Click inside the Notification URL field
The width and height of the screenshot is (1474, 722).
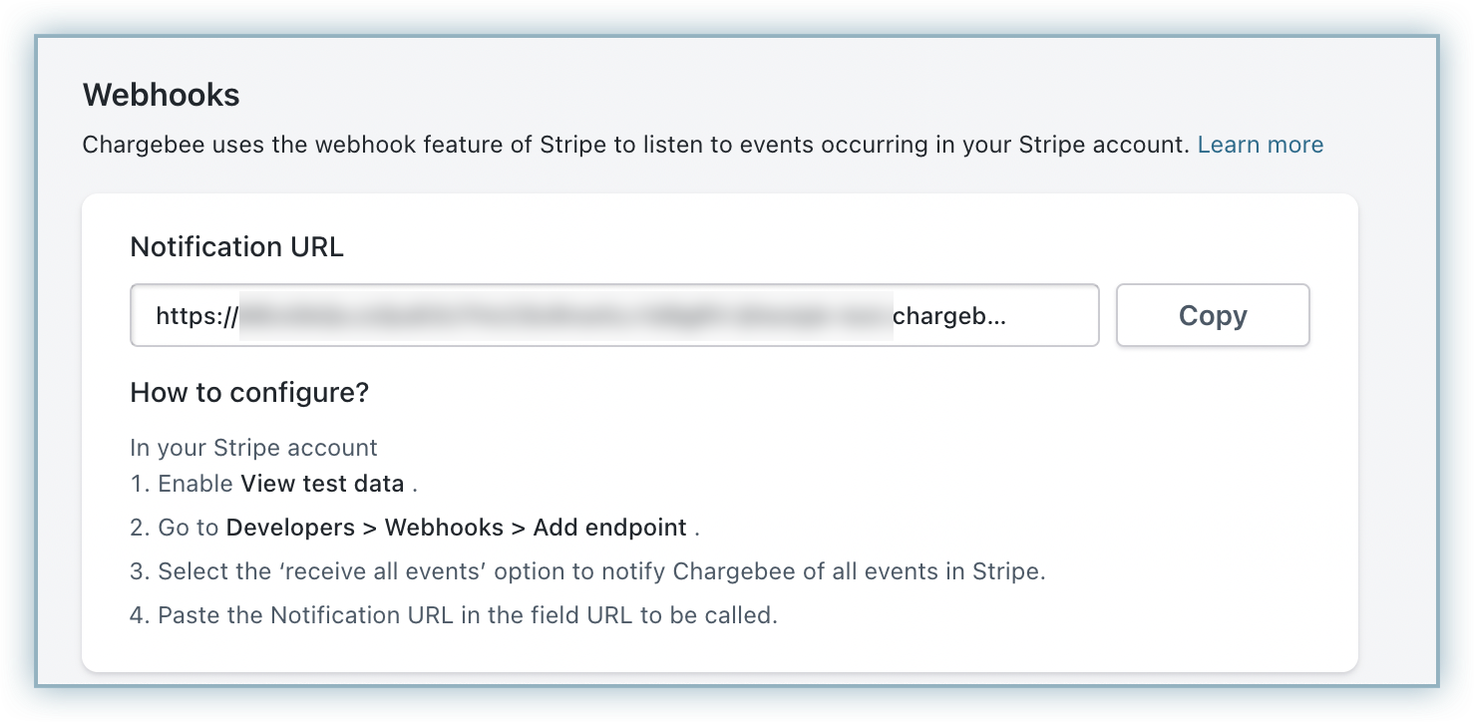614,316
